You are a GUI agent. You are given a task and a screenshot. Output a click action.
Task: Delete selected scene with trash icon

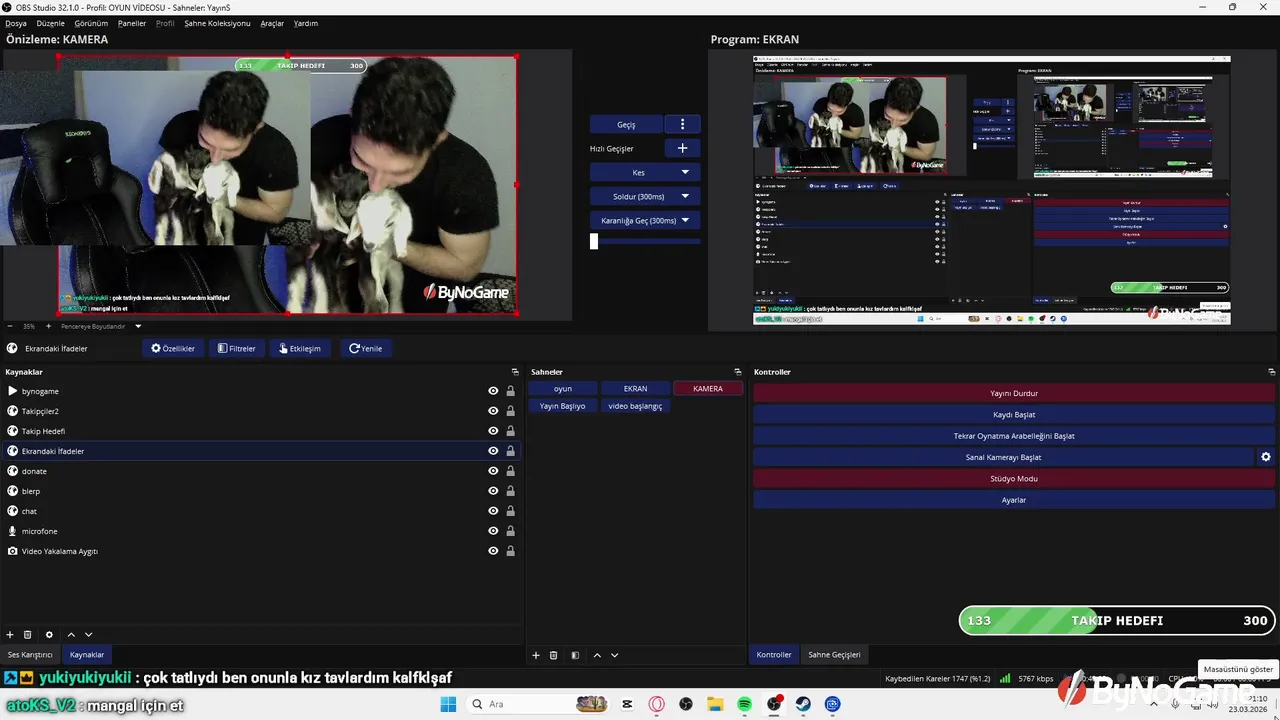pos(554,655)
